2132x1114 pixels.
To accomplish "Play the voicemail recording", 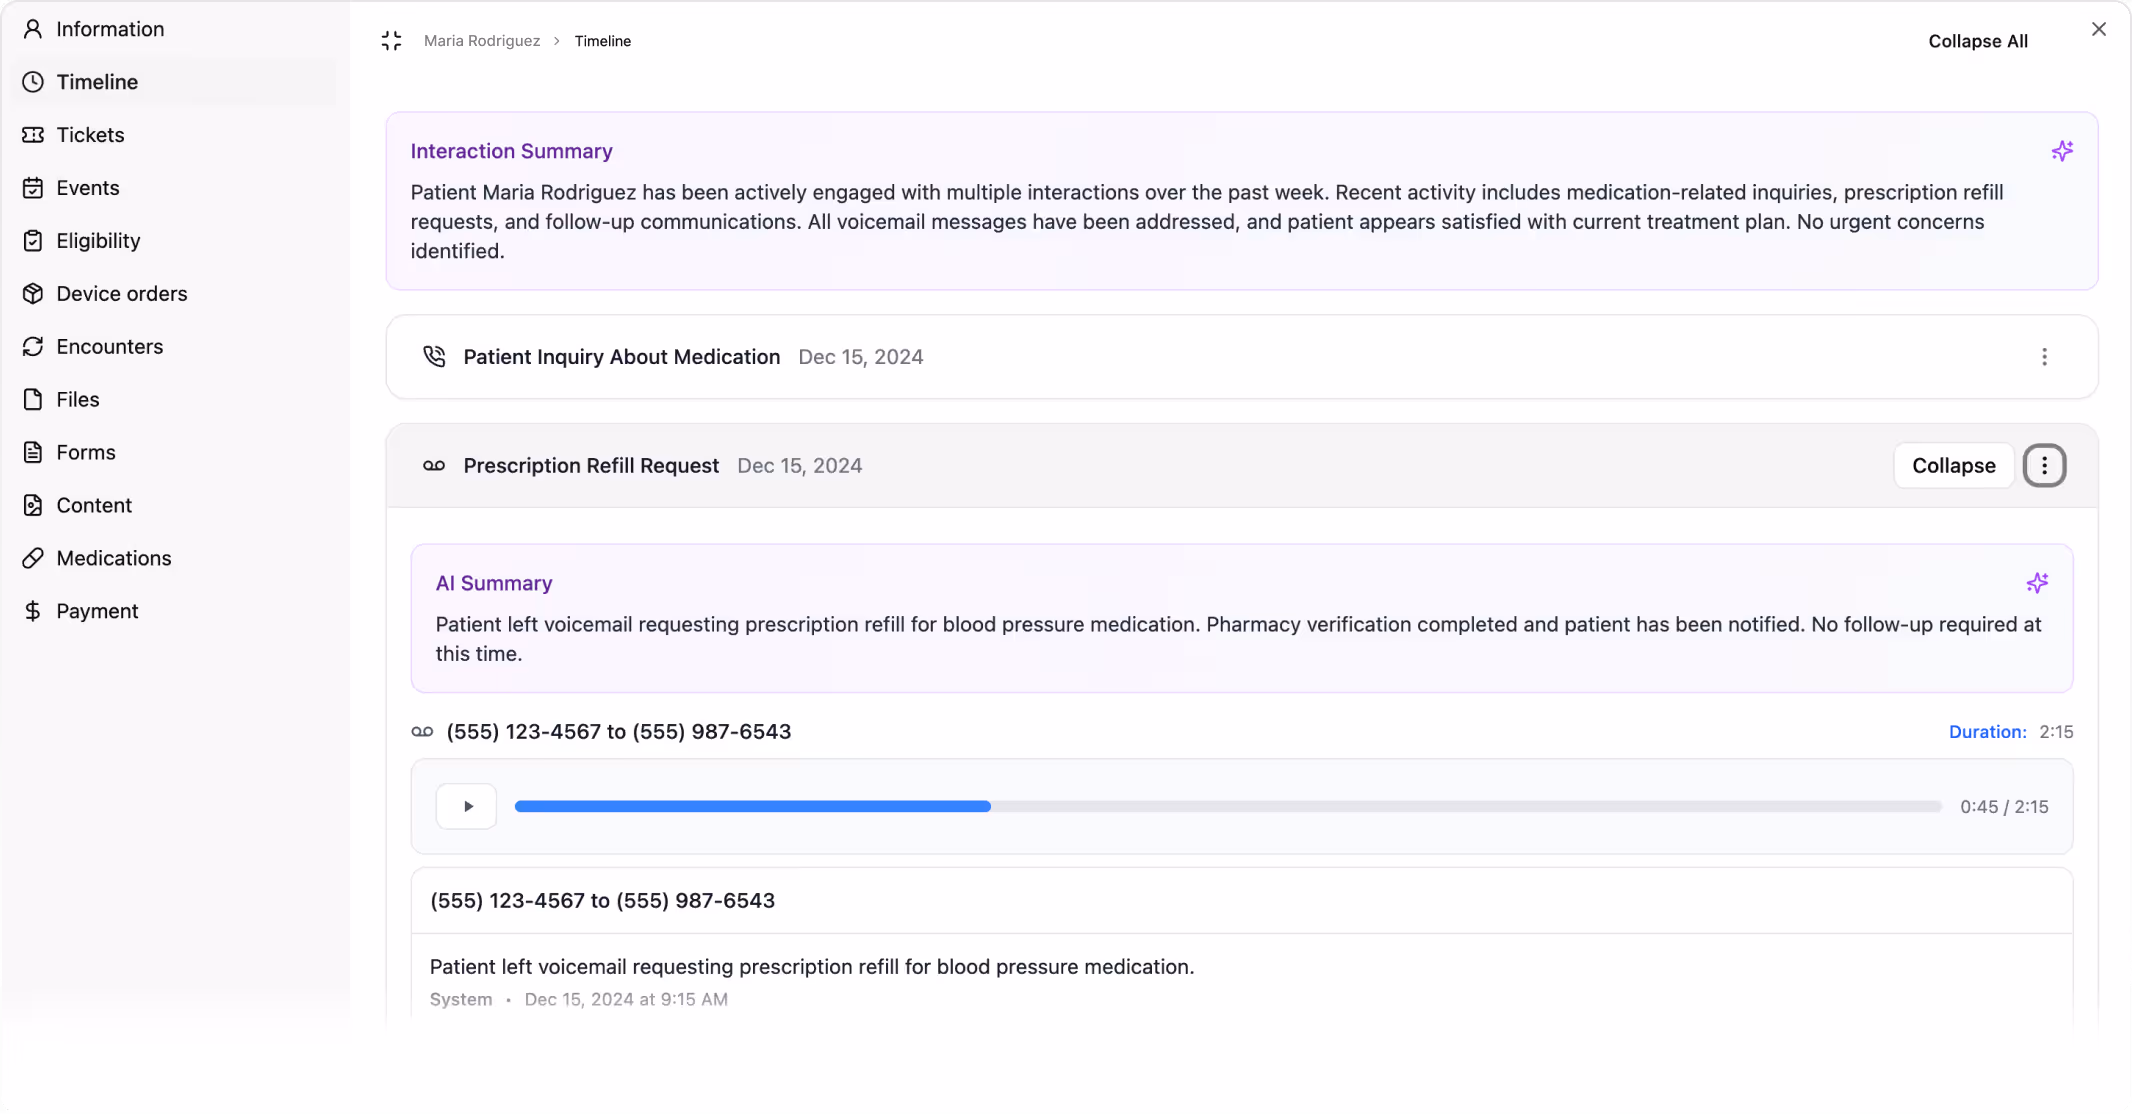I will 467,806.
